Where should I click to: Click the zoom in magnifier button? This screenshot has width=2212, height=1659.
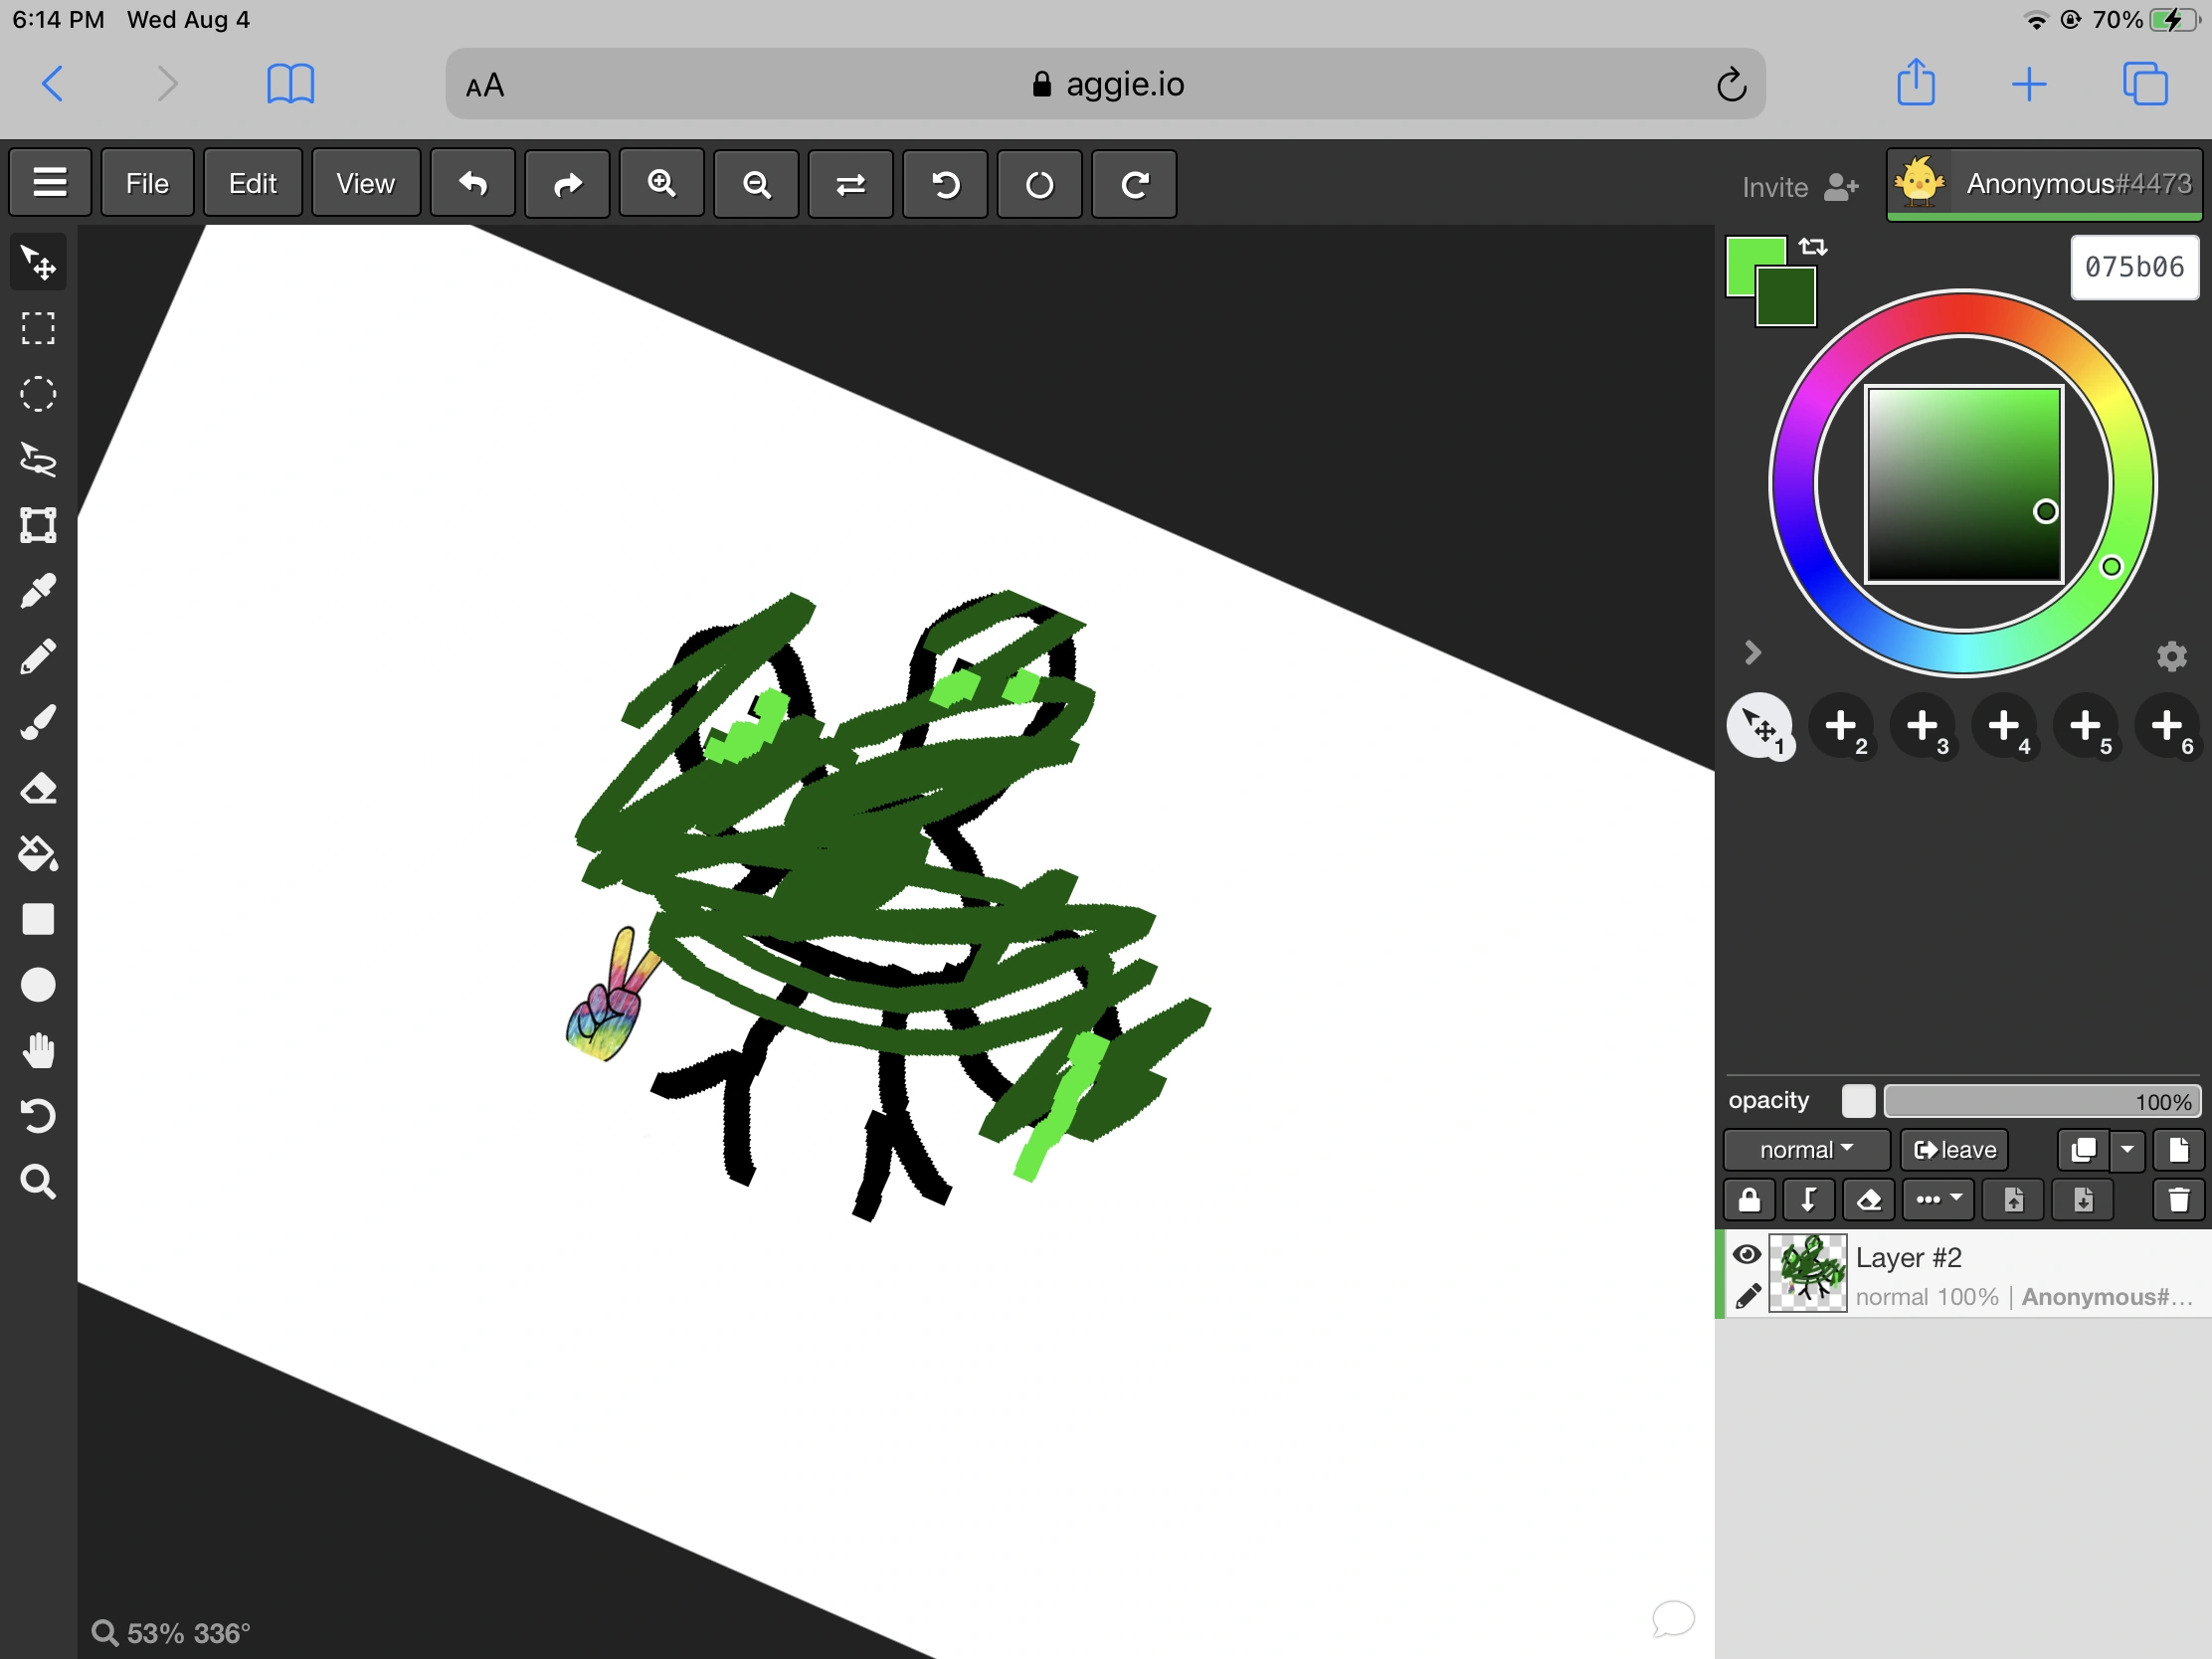coord(661,184)
